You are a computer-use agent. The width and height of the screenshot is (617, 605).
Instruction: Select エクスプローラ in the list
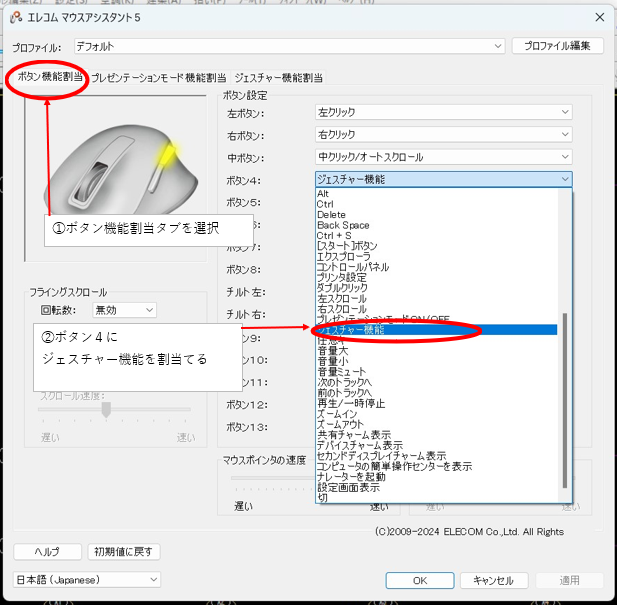437,256
